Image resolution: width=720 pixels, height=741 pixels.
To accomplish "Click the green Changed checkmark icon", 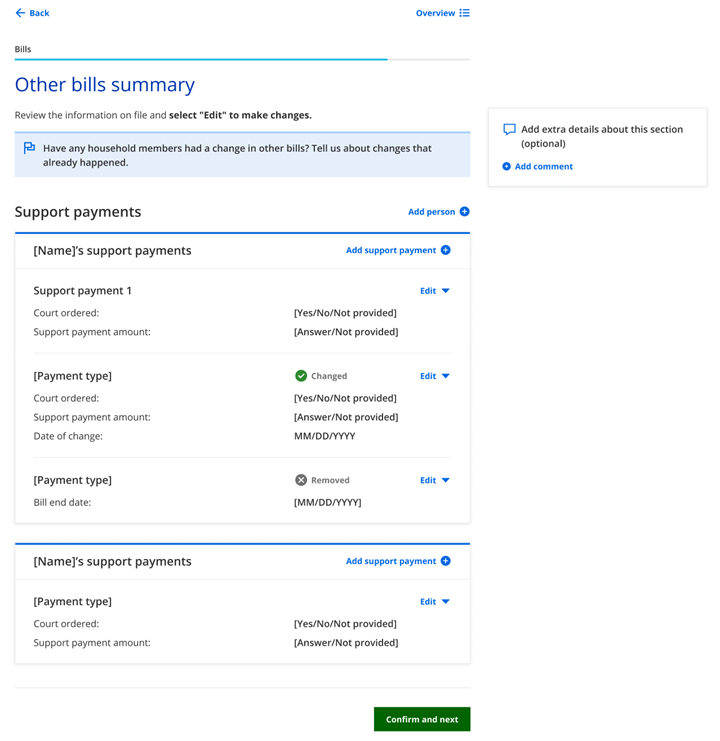I will point(301,376).
